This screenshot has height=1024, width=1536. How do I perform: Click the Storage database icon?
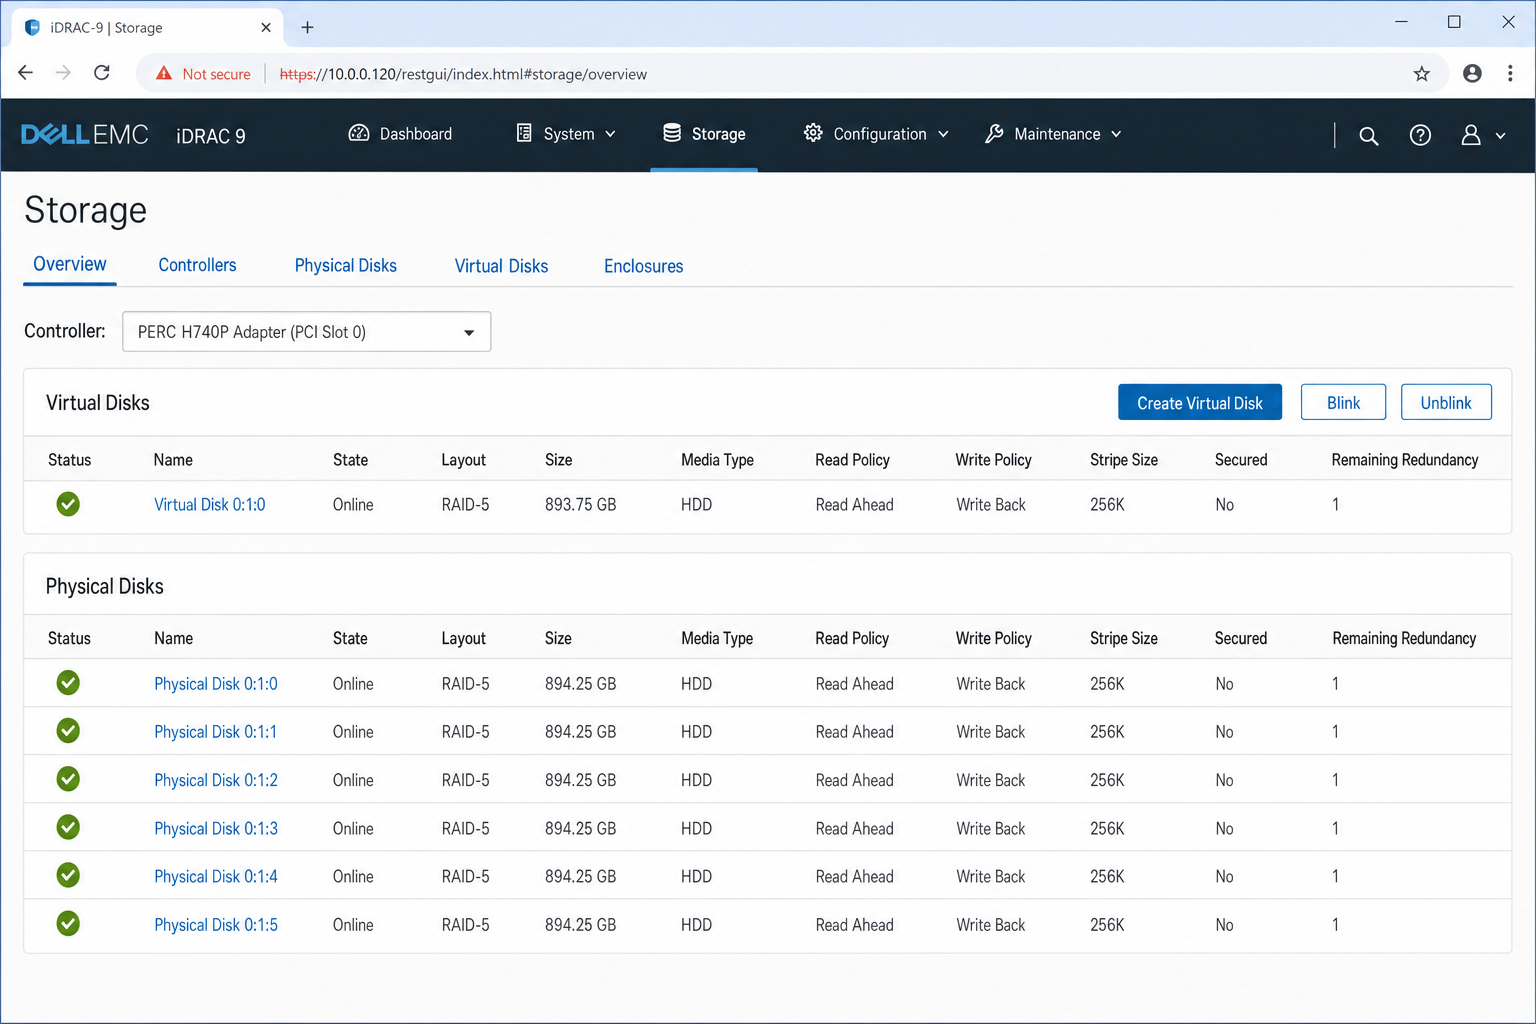(x=672, y=133)
